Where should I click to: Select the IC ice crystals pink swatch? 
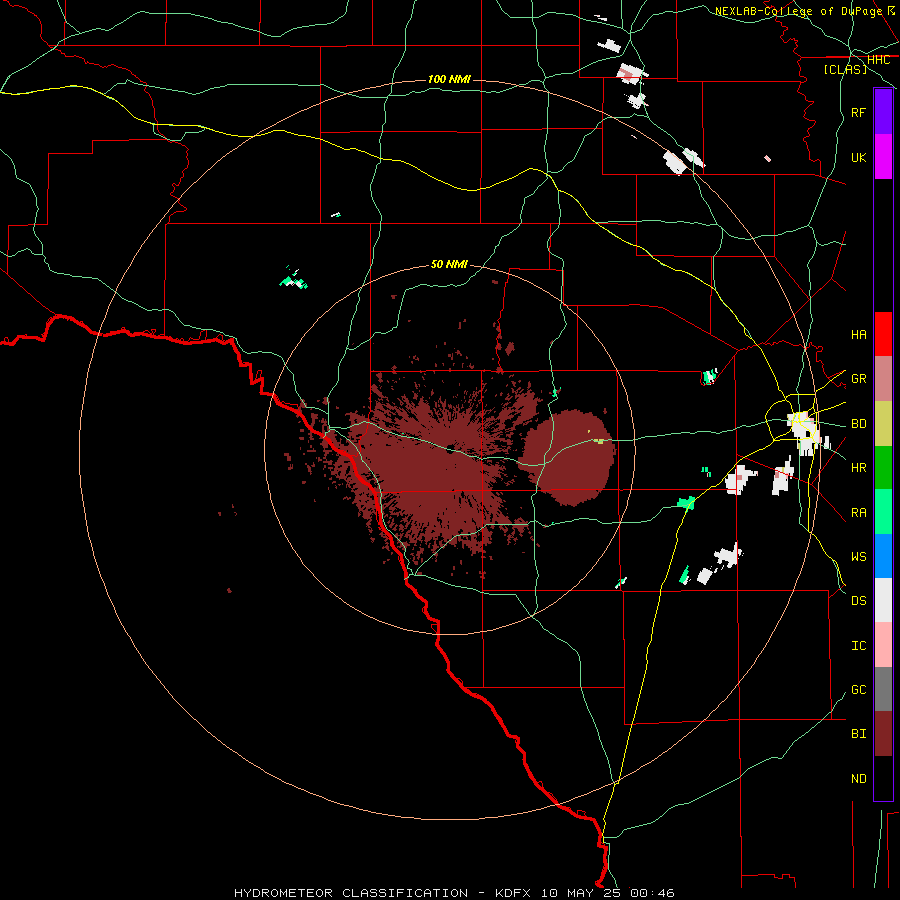pos(883,645)
